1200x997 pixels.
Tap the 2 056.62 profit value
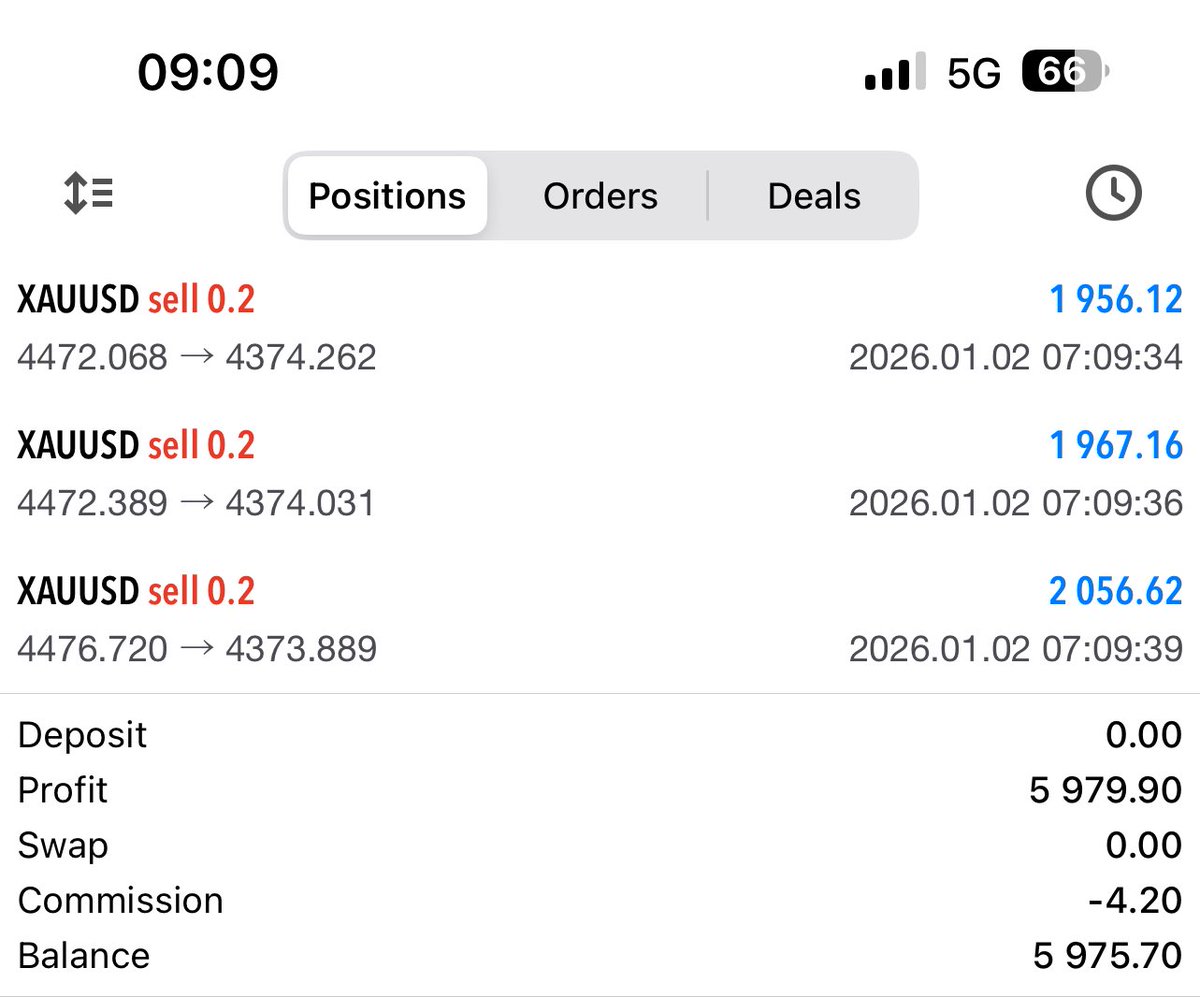[1115, 591]
